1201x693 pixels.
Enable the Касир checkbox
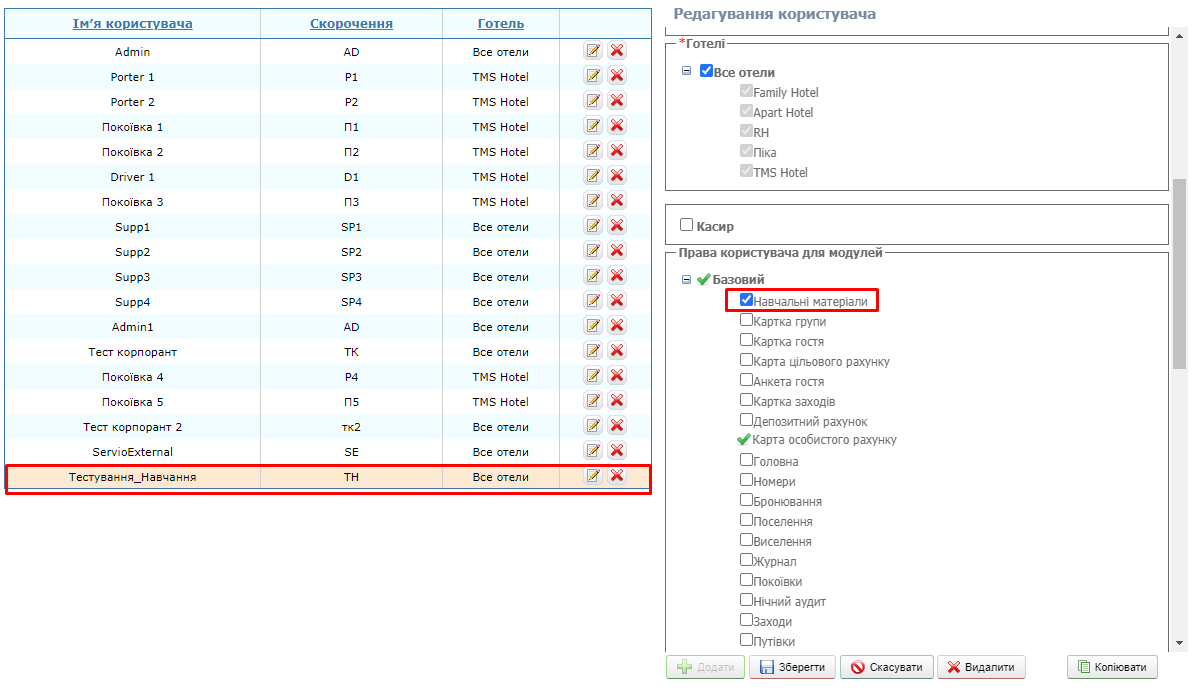[x=687, y=226]
